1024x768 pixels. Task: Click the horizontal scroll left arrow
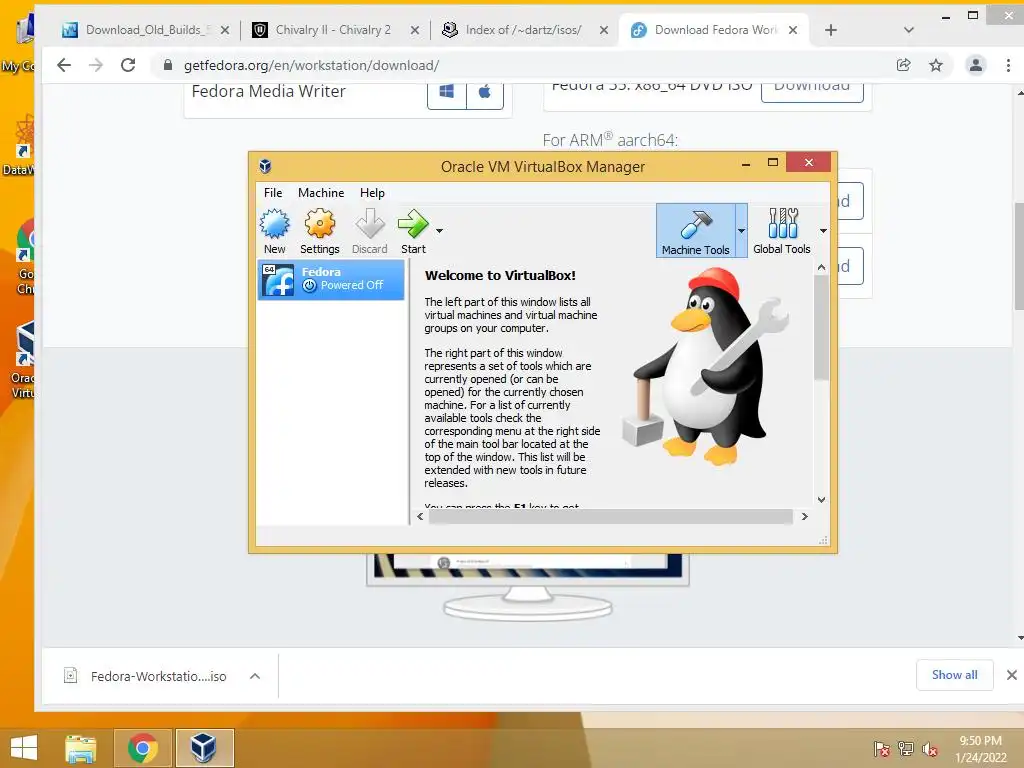click(x=420, y=517)
